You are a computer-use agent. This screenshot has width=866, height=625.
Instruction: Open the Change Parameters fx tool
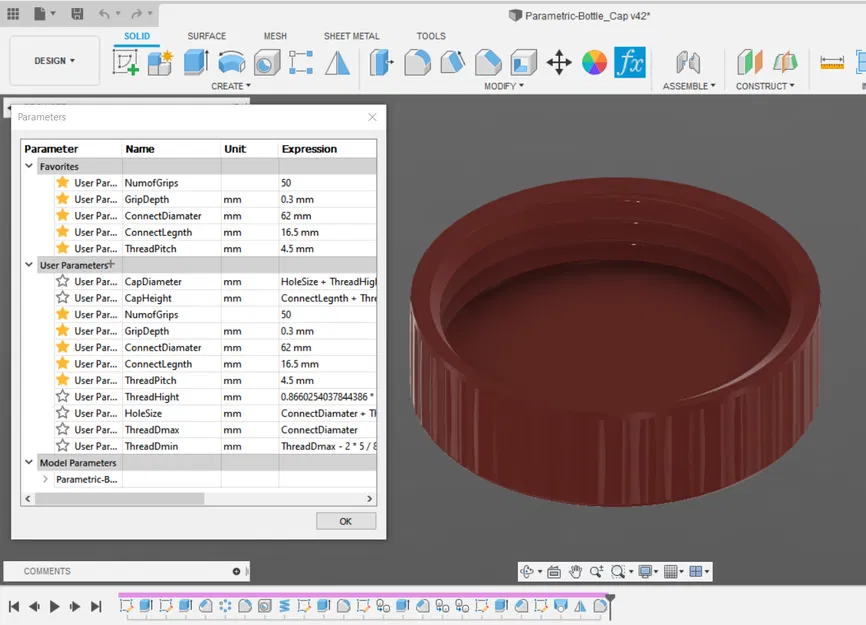tap(630, 62)
